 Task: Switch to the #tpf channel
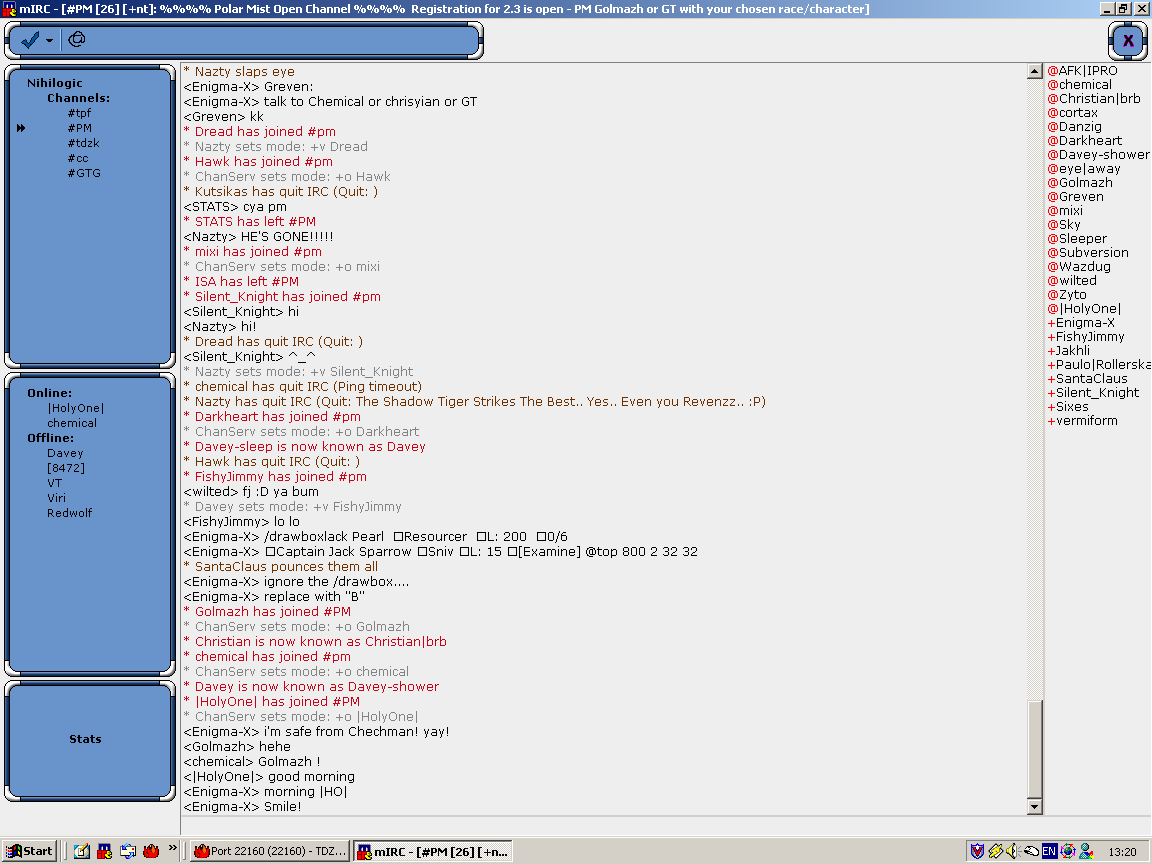(79, 113)
